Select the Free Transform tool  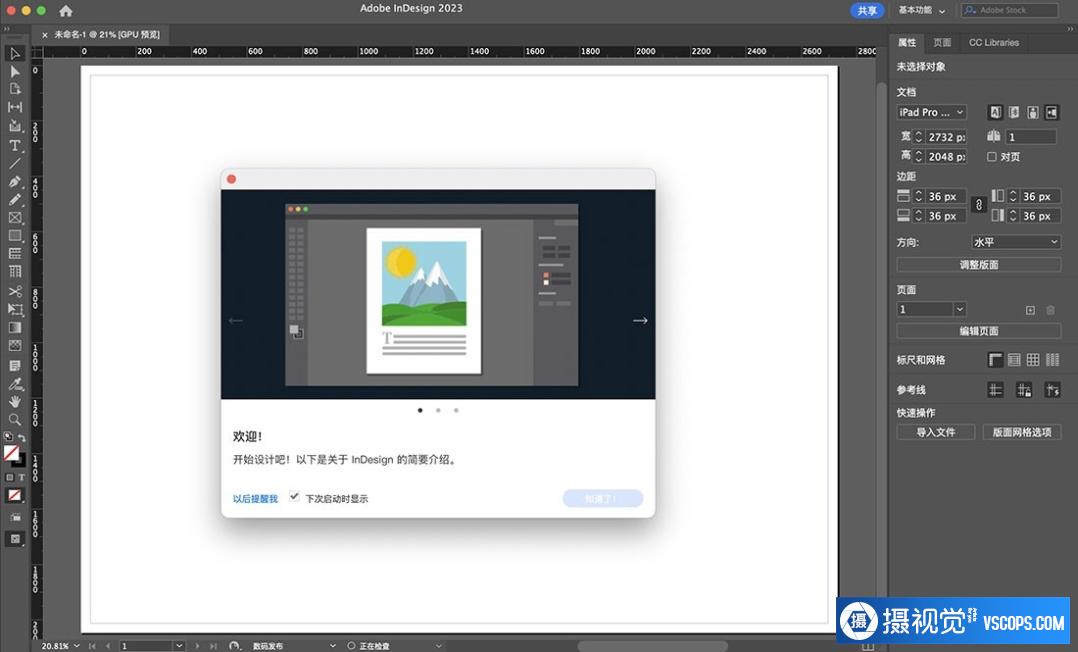coord(14,309)
